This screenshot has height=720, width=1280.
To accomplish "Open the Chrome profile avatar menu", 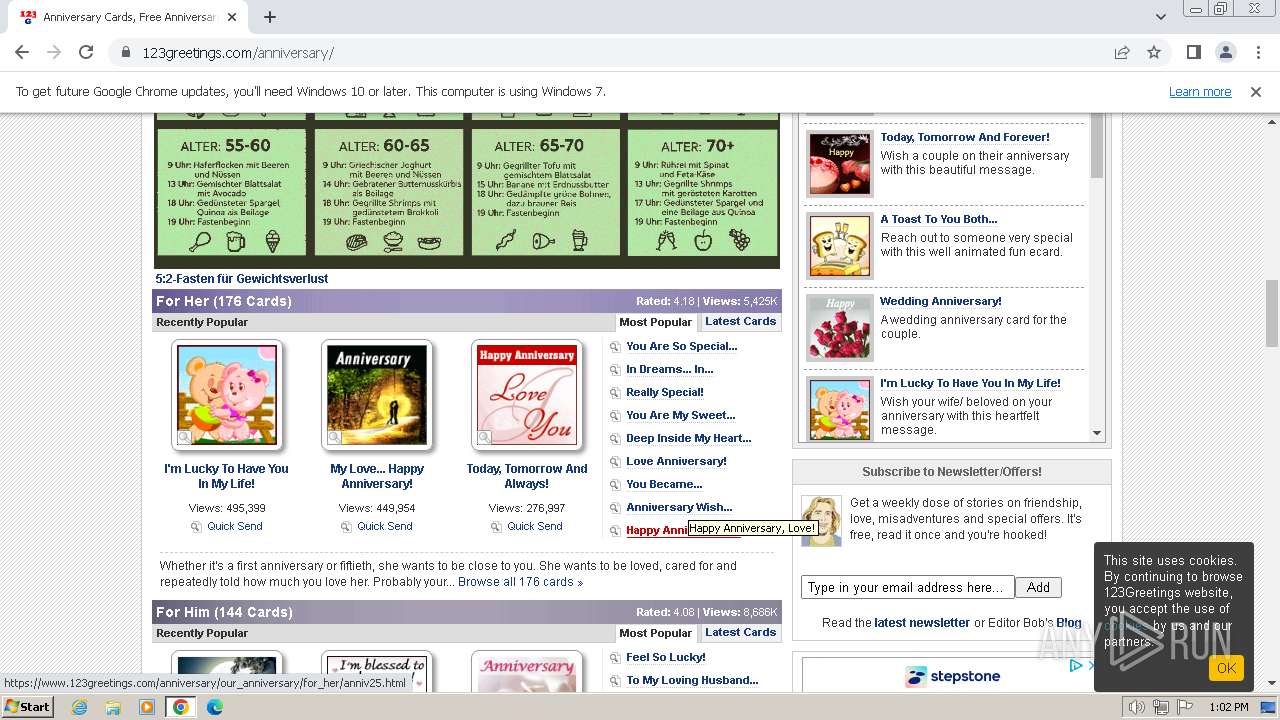I will (1225, 52).
